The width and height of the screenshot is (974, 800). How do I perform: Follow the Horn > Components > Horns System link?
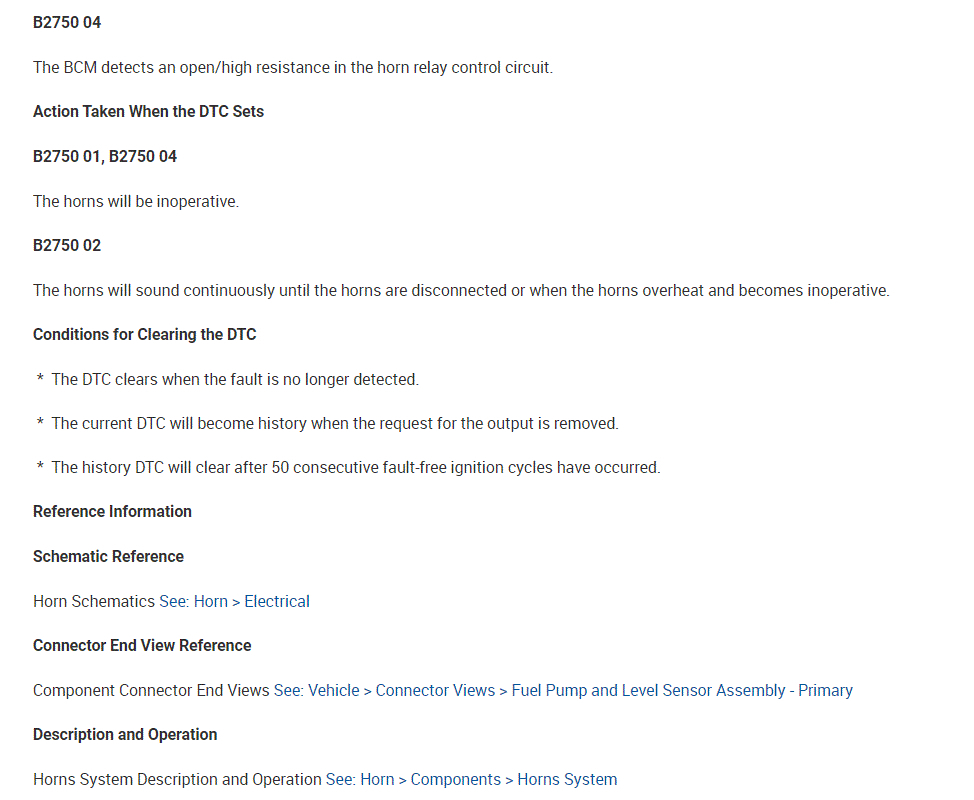click(471, 779)
